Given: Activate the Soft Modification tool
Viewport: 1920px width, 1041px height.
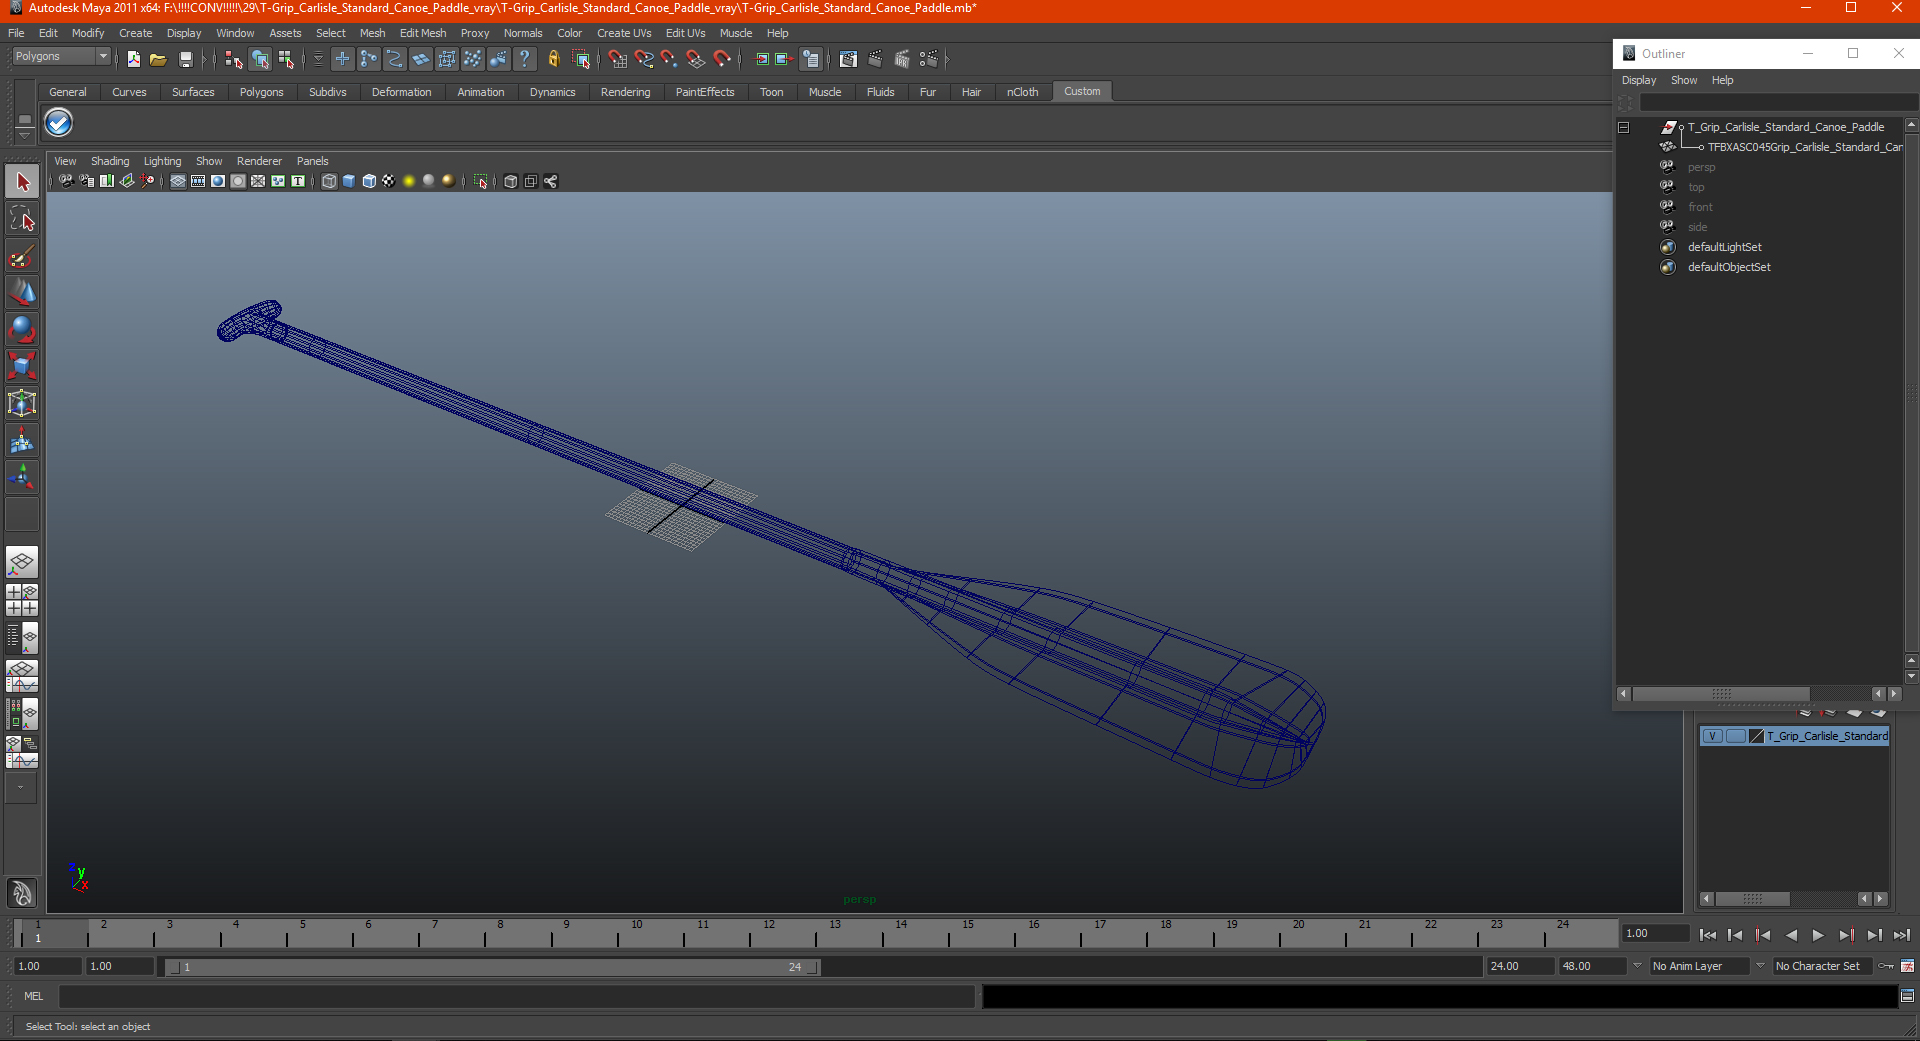Looking at the screenshot, I should pyautogui.click(x=22, y=440).
